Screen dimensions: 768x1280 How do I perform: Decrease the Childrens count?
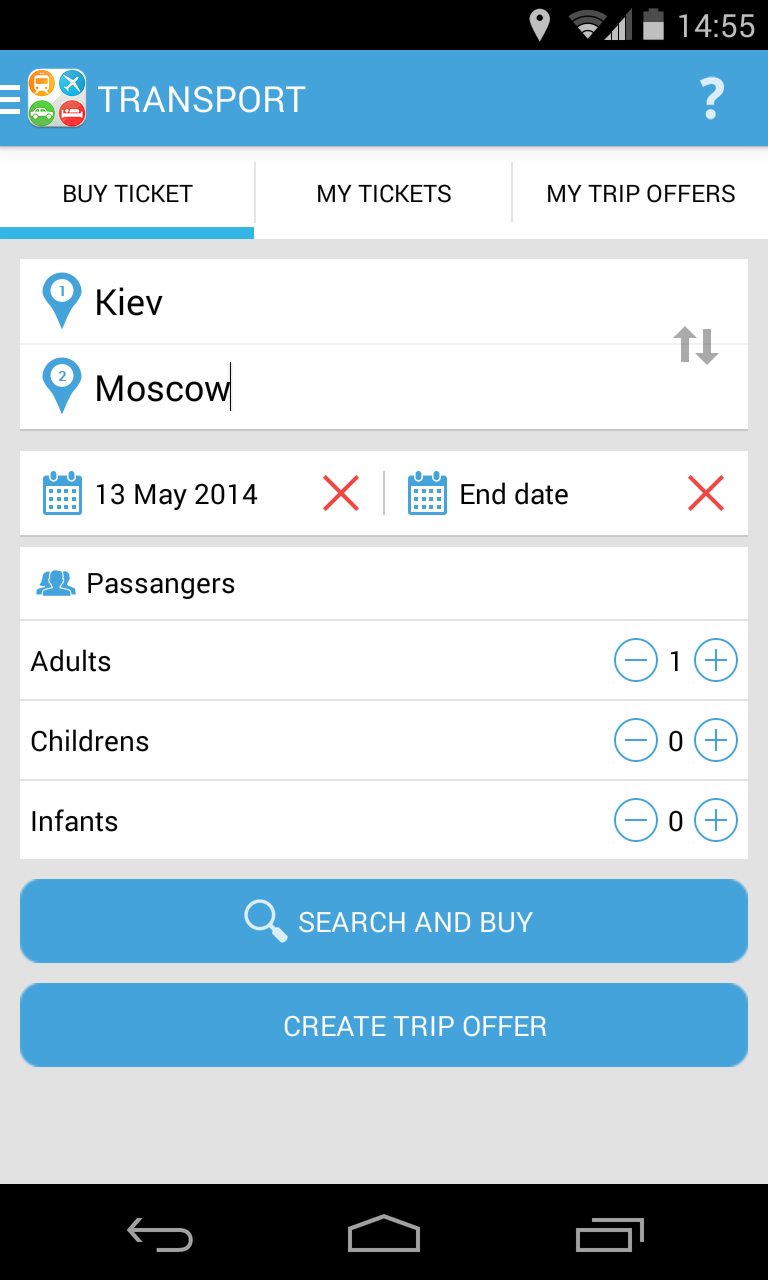(636, 741)
